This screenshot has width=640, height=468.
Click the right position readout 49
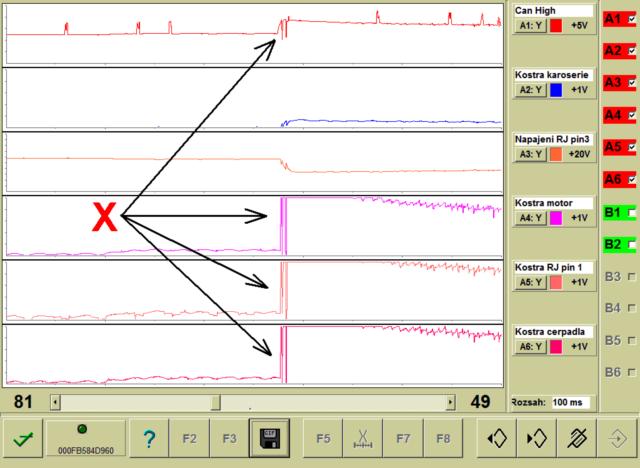(480, 402)
